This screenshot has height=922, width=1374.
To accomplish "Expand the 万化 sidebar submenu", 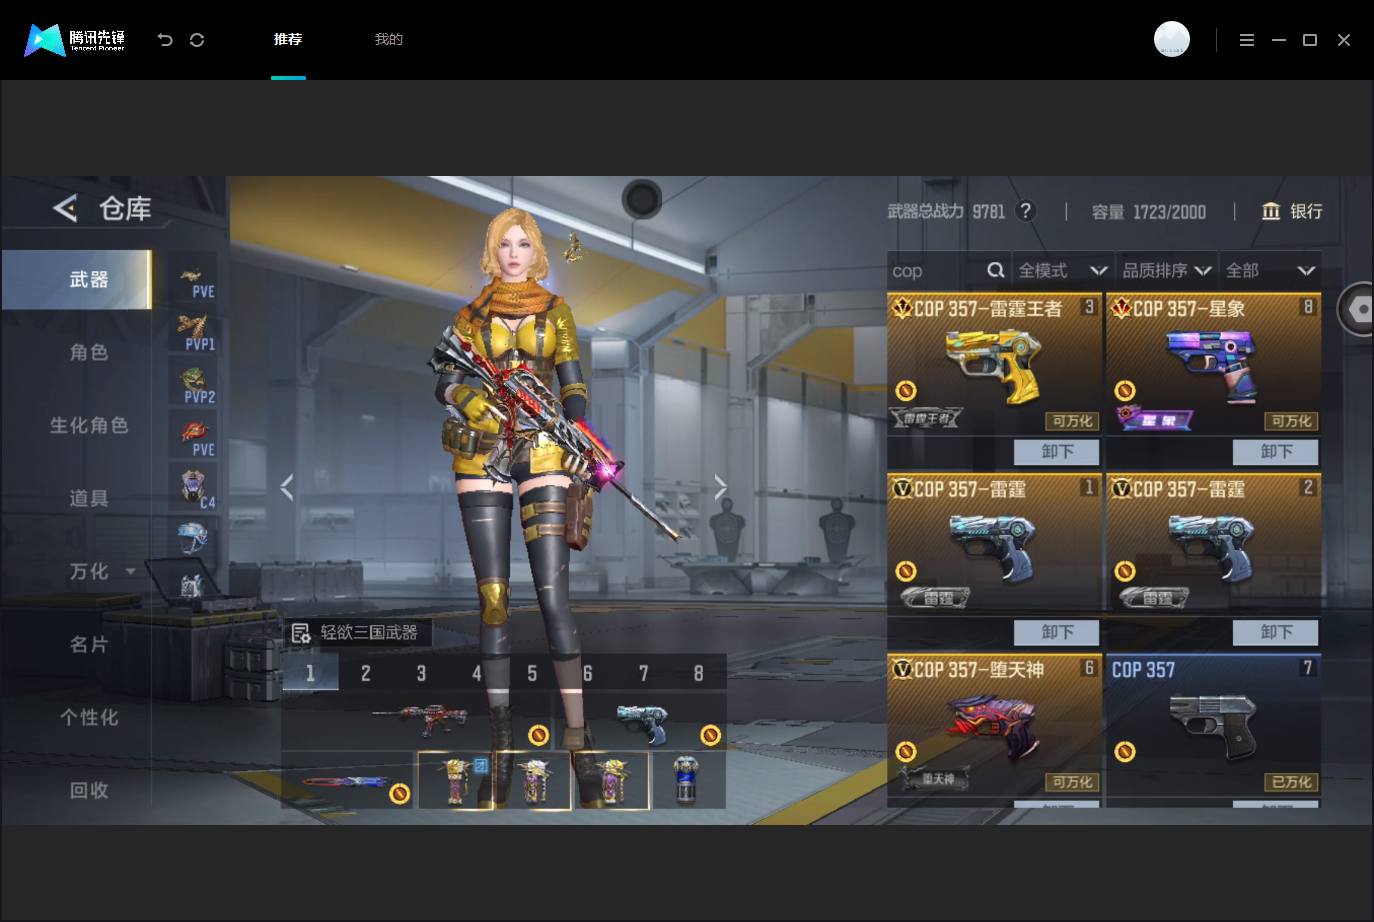I will [130, 571].
